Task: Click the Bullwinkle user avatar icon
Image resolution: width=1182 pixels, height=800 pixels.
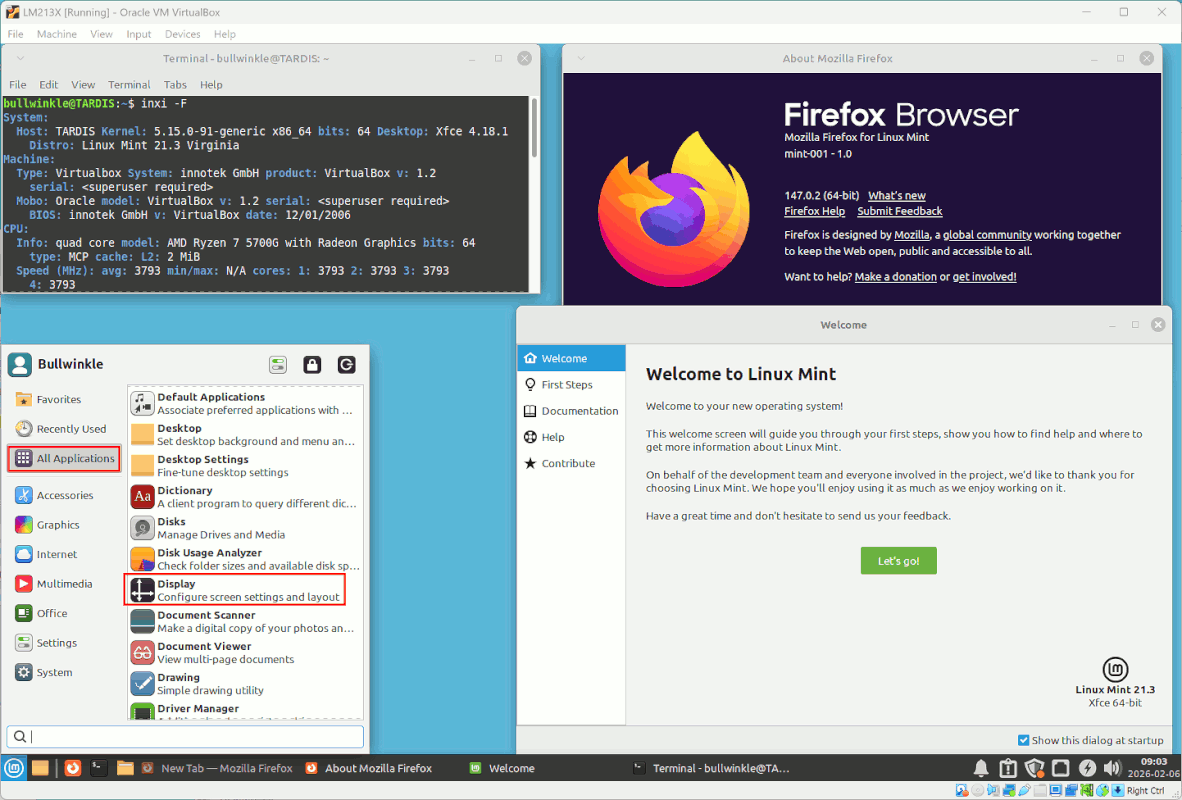Action: tap(20, 364)
